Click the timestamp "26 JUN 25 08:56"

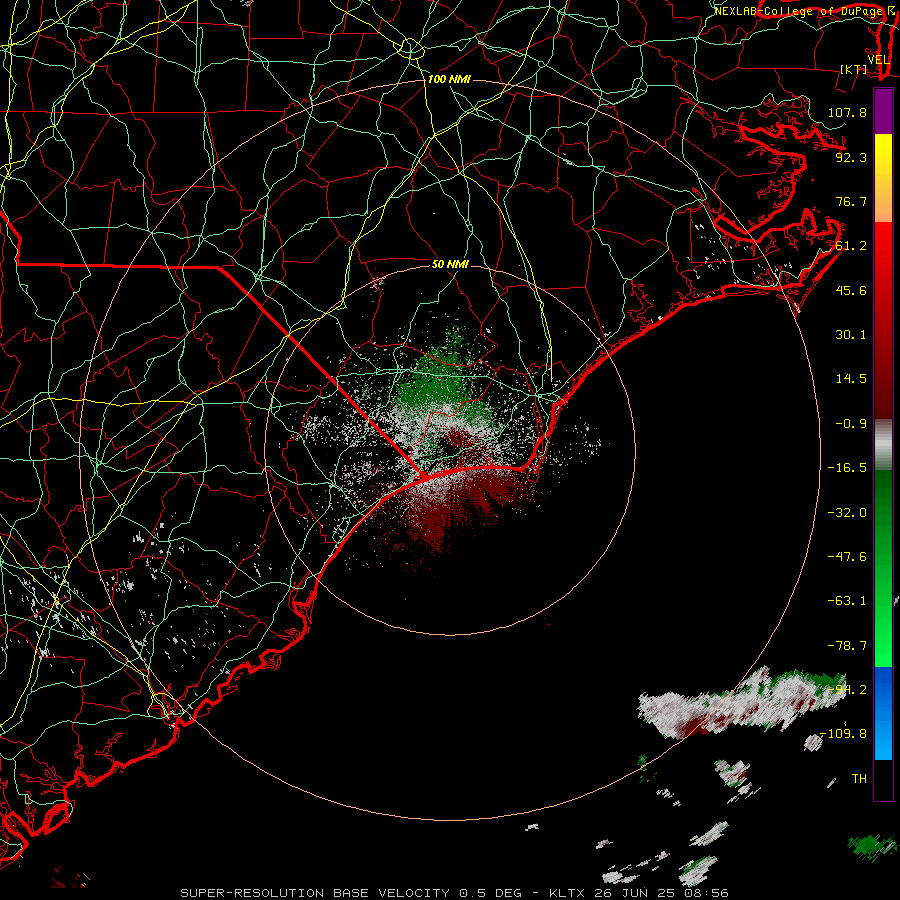coord(660,893)
